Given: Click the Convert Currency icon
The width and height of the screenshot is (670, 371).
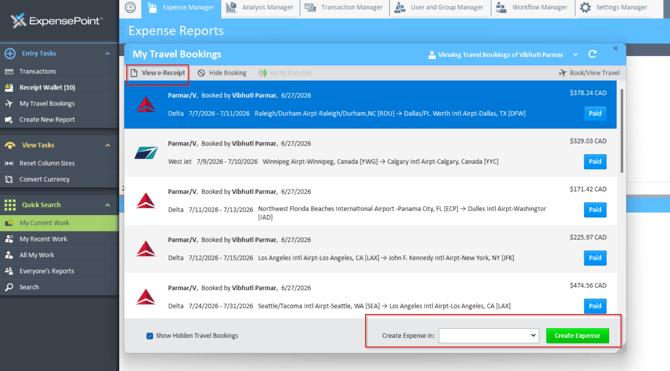Looking at the screenshot, I should 9,180.
